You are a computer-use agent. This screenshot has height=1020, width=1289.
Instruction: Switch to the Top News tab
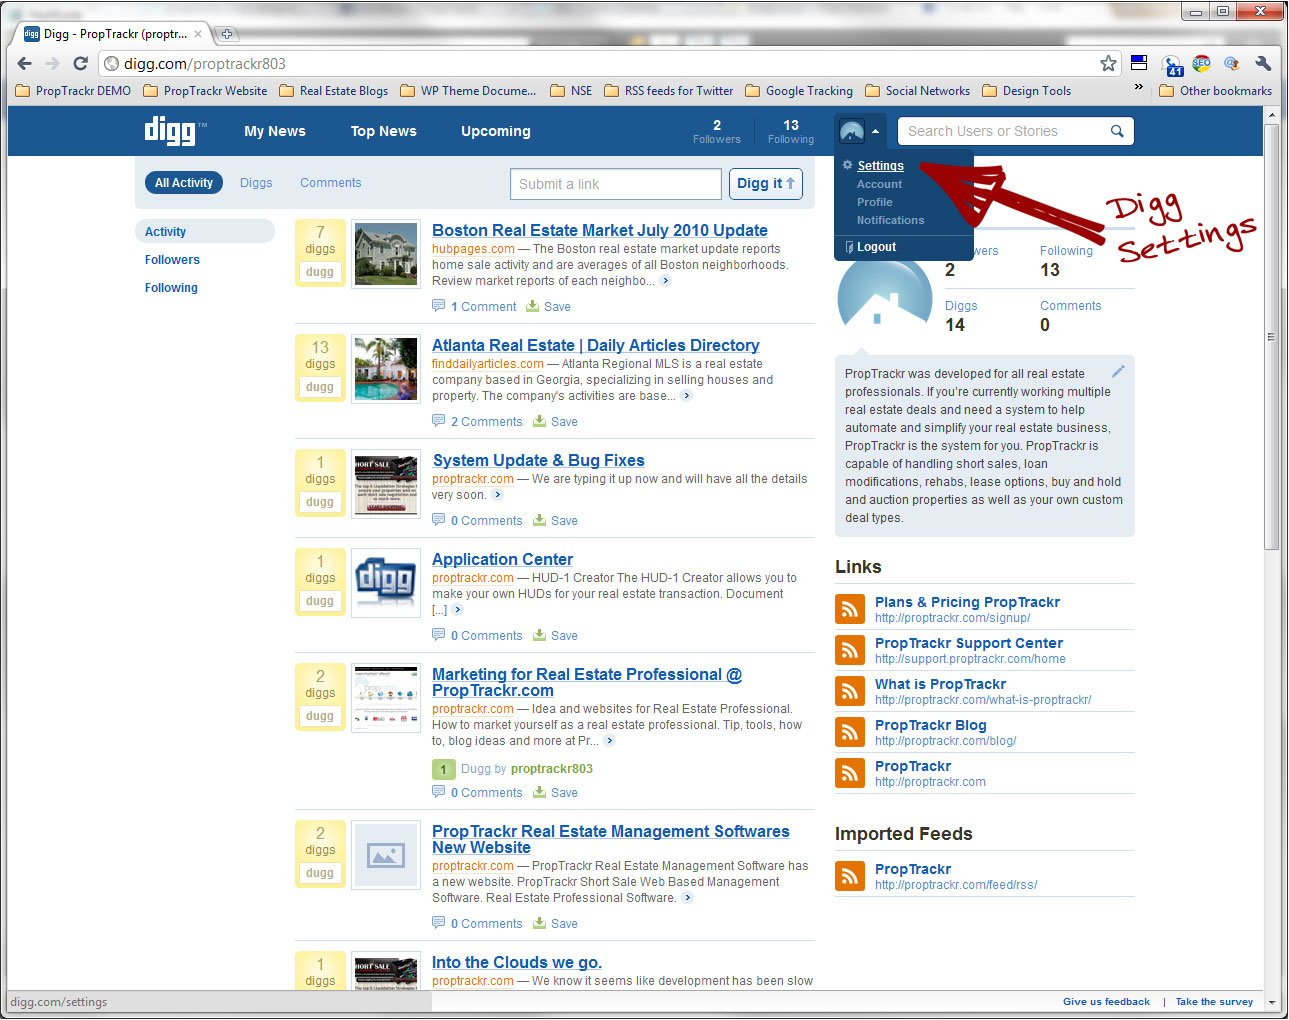pos(383,131)
